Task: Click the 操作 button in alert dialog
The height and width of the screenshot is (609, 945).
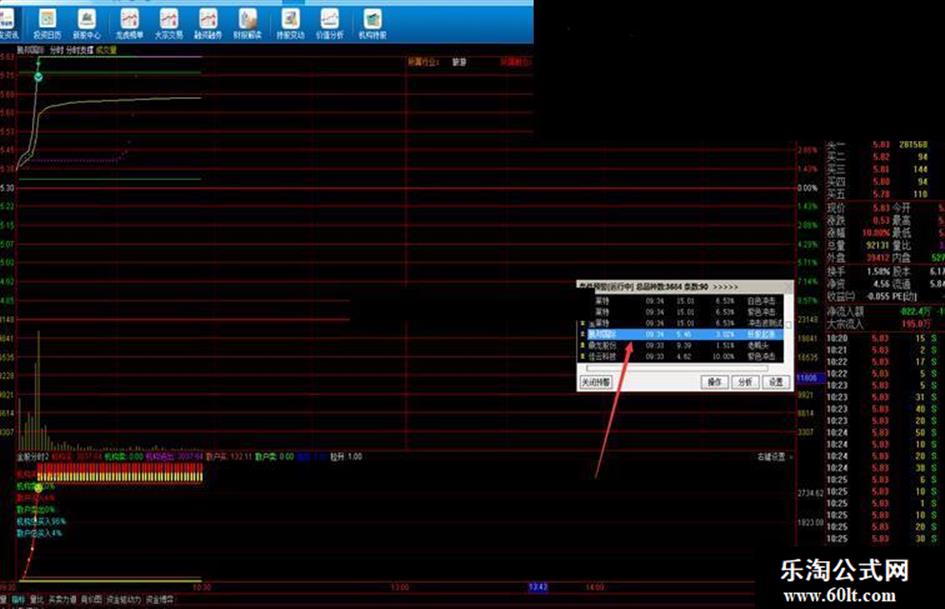Action: click(x=715, y=382)
